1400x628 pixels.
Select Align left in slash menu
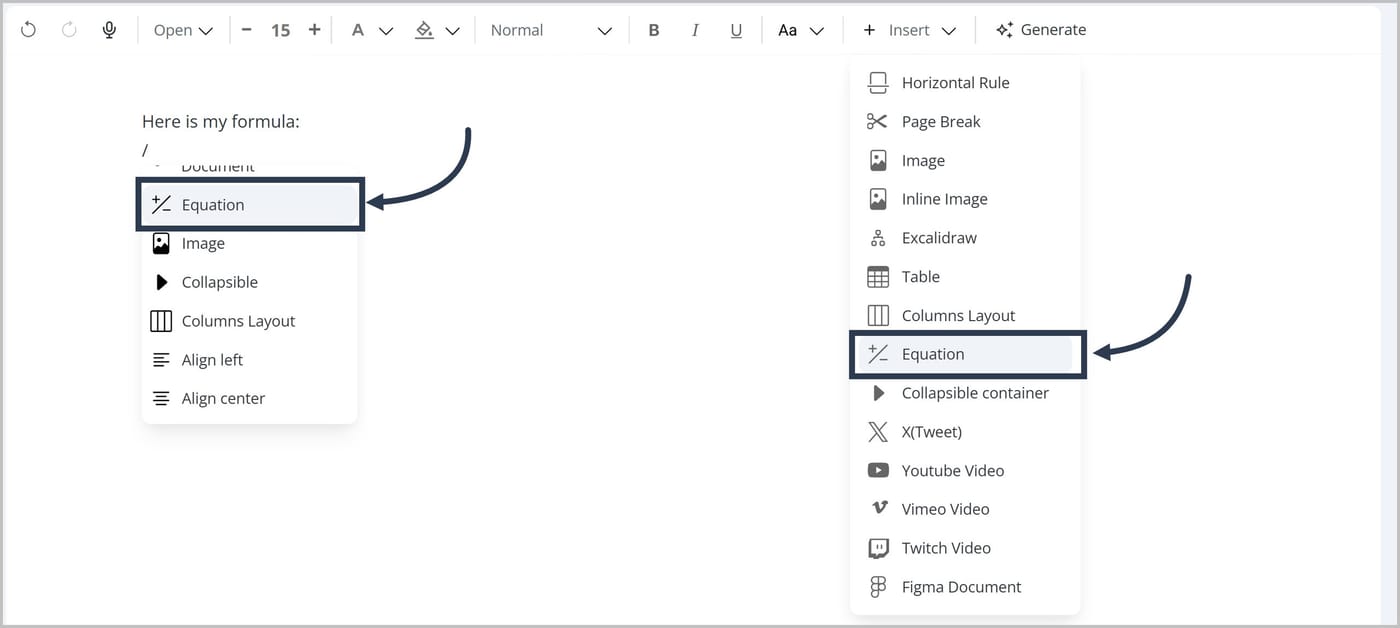coord(250,360)
